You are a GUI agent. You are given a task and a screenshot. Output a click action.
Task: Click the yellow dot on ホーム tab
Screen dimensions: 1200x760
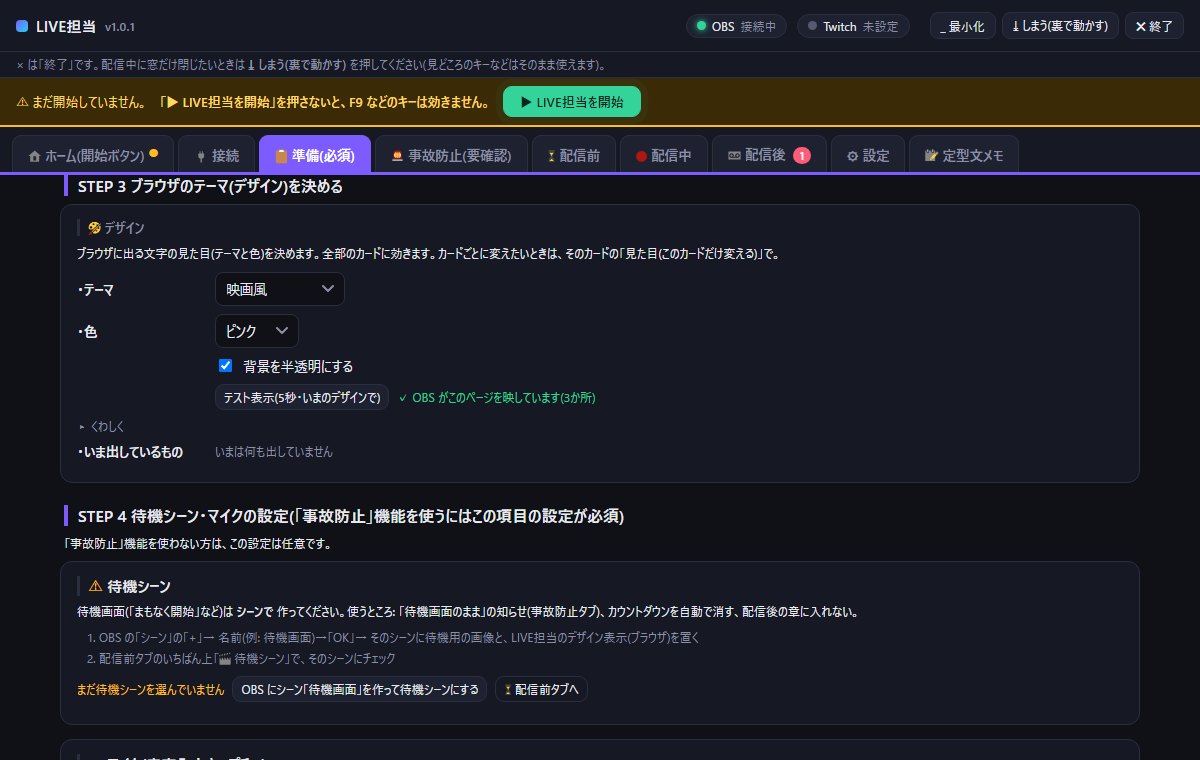coord(154,154)
